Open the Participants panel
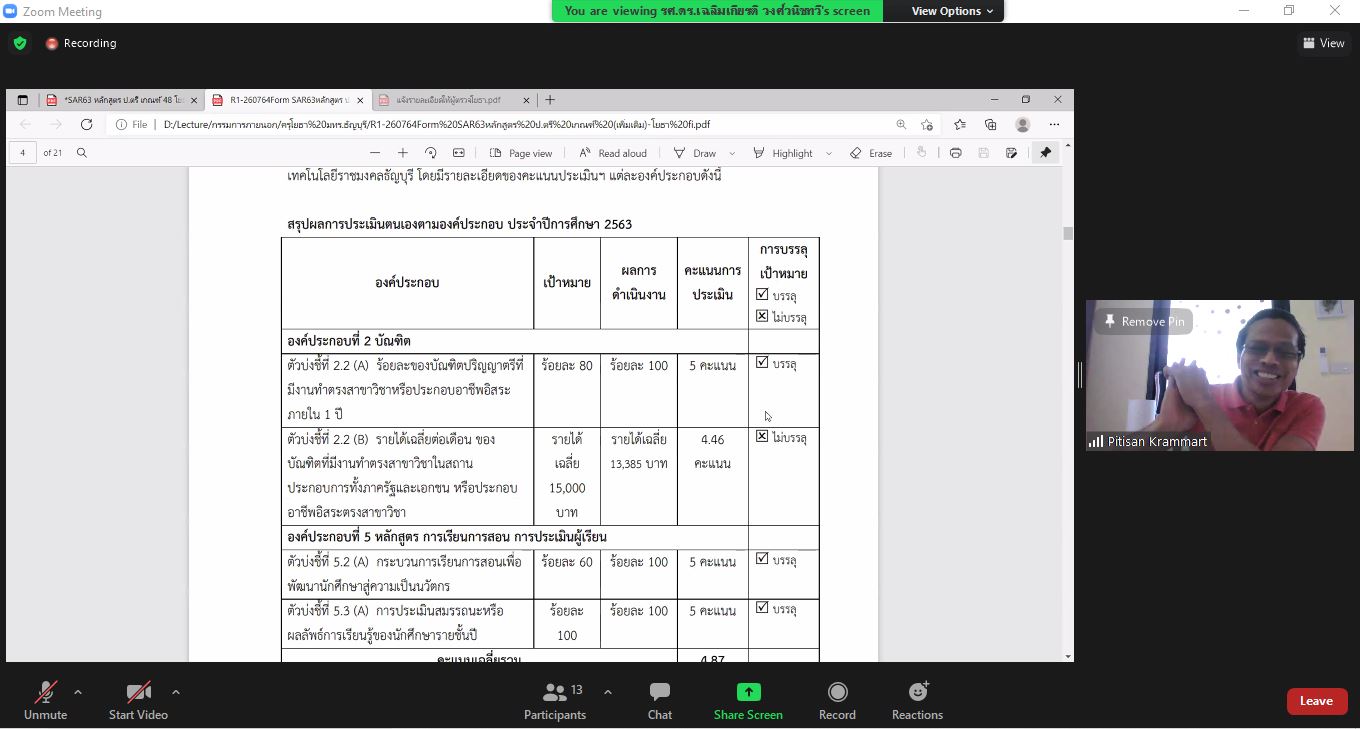Viewport: 1360px width, 729px height. (x=555, y=701)
